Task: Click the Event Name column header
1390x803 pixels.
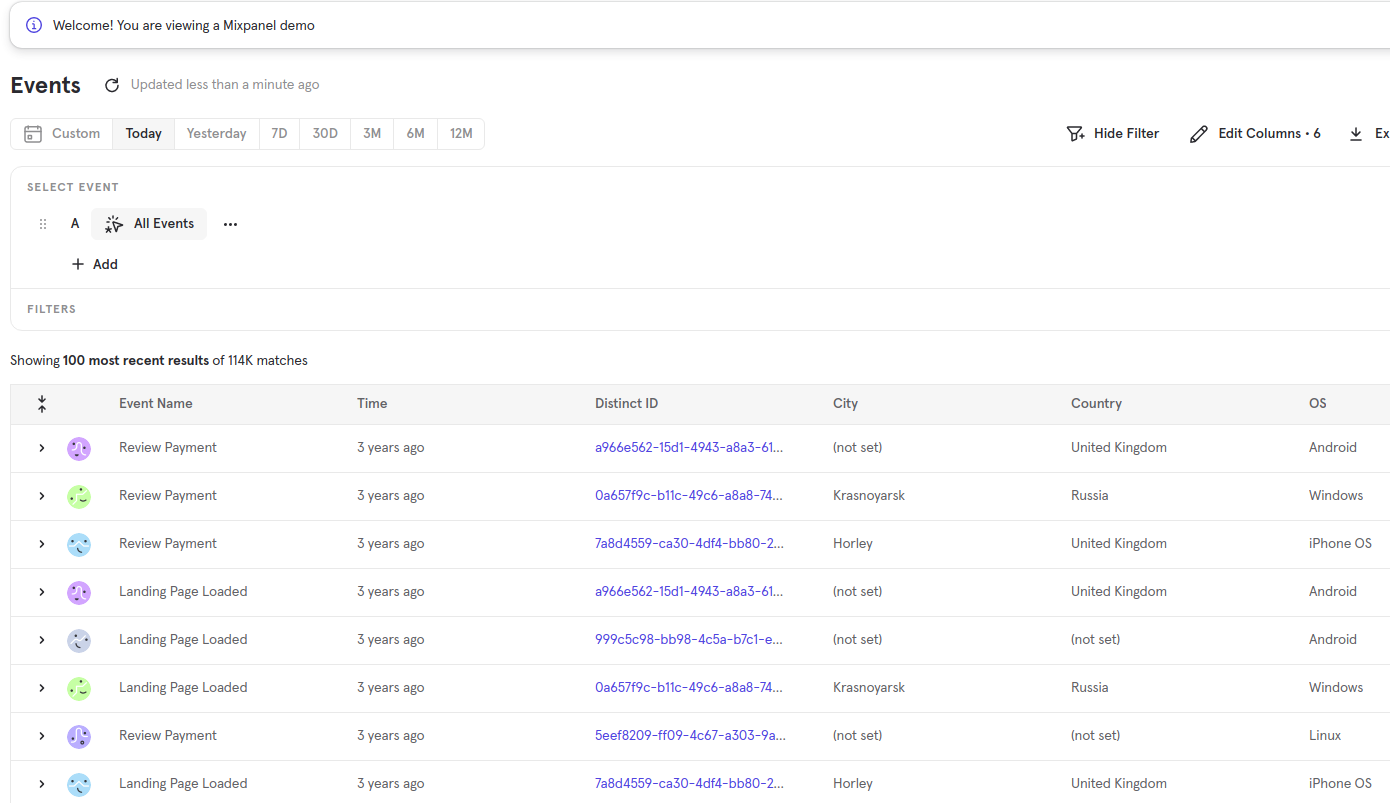Action: (x=156, y=404)
